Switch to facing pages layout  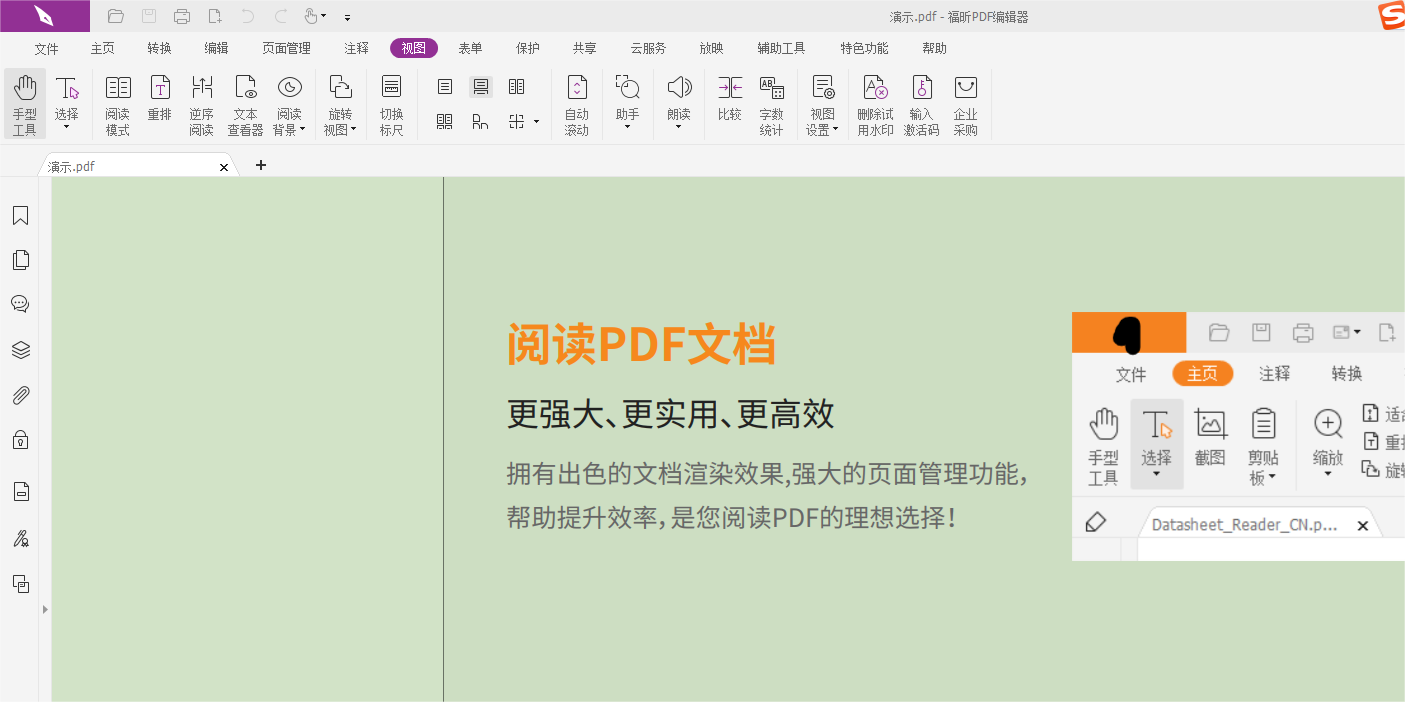pos(517,86)
